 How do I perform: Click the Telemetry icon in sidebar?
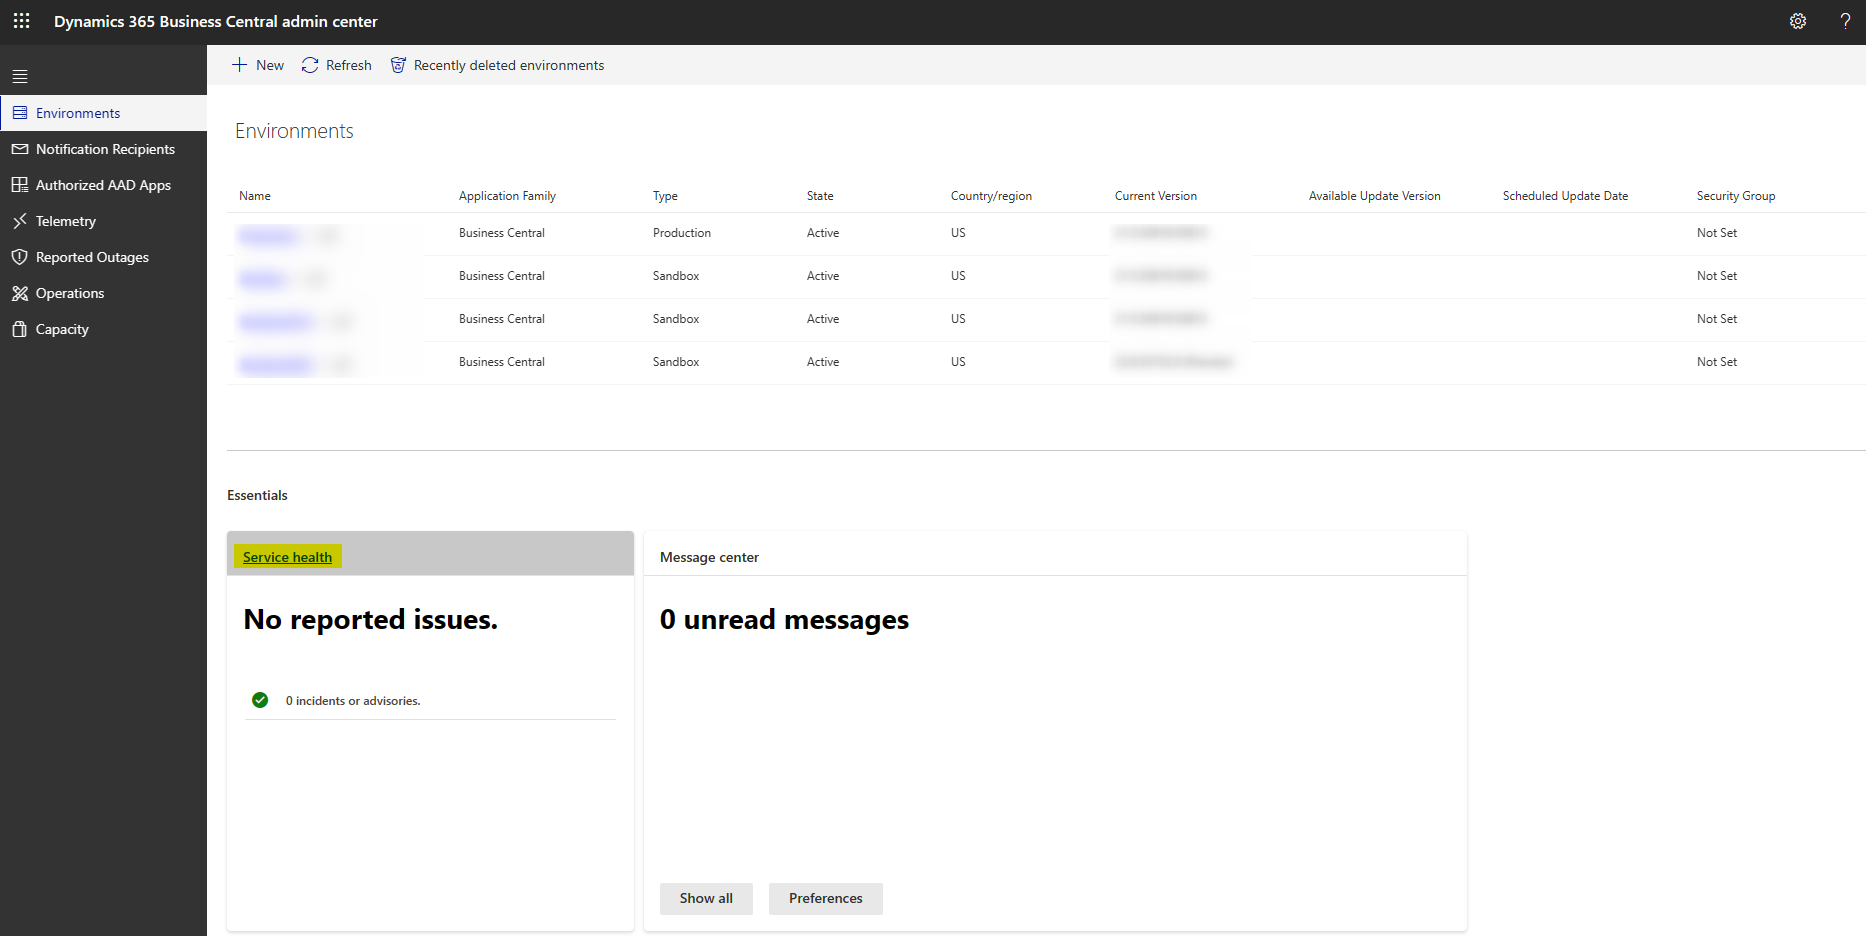point(20,221)
